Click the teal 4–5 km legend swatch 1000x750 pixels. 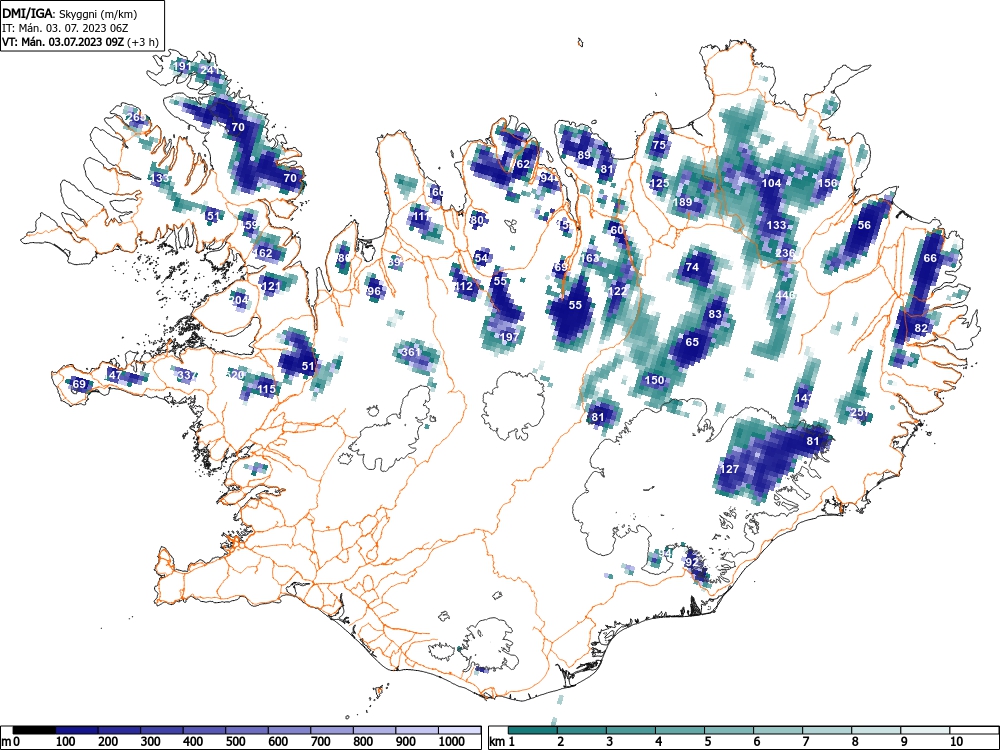coord(680,730)
